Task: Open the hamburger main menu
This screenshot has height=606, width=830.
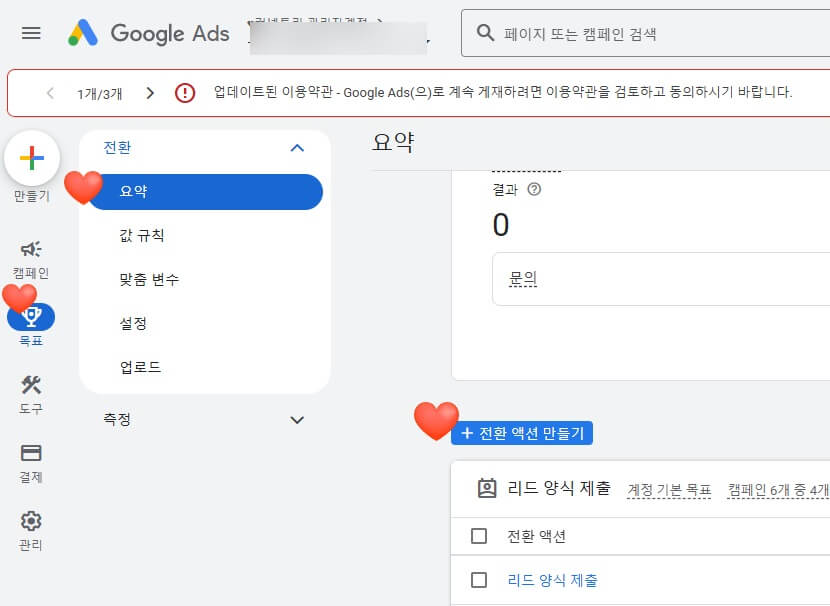Action: (x=31, y=33)
